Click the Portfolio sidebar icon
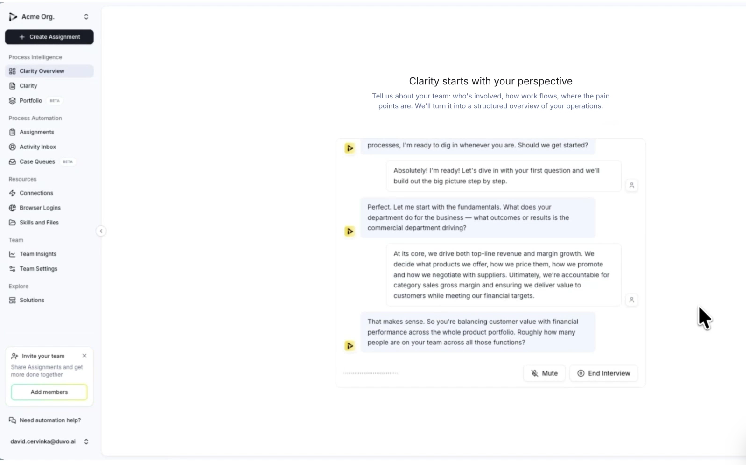Image resolution: width=746 pixels, height=465 pixels. [12, 100]
